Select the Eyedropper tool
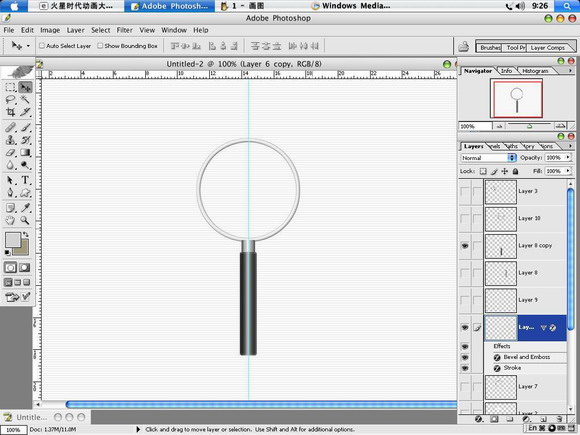Viewport: 580px width, 435px height. (x=25, y=208)
